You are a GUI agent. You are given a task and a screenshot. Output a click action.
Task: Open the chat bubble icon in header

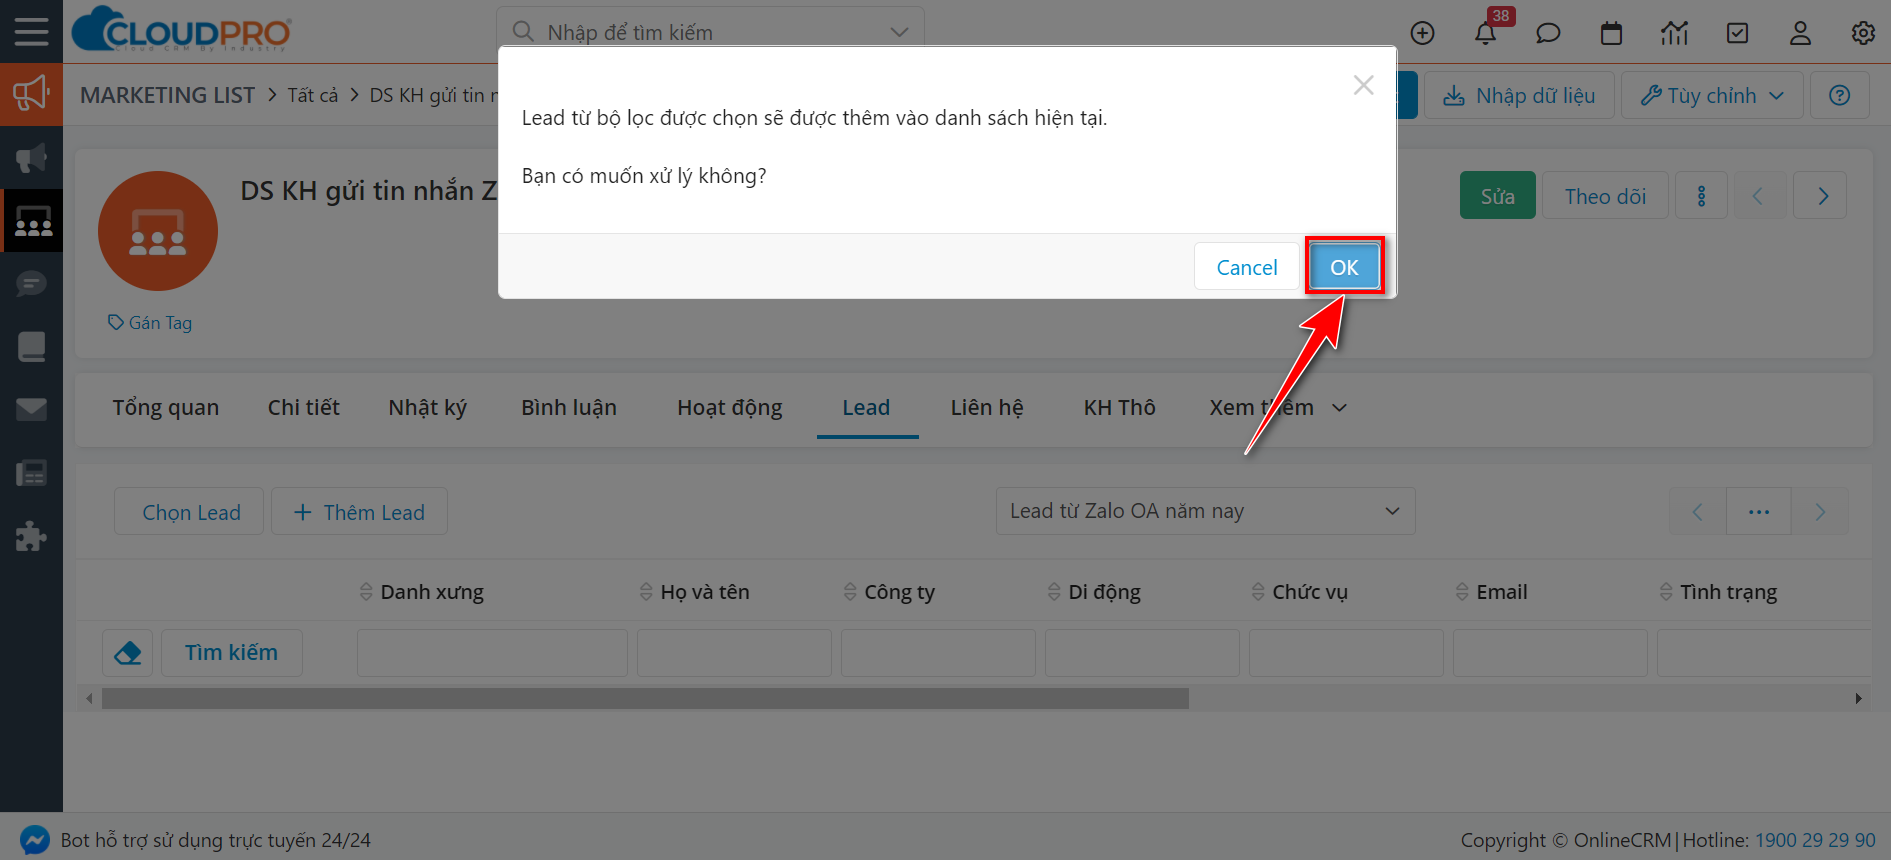click(x=1548, y=33)
